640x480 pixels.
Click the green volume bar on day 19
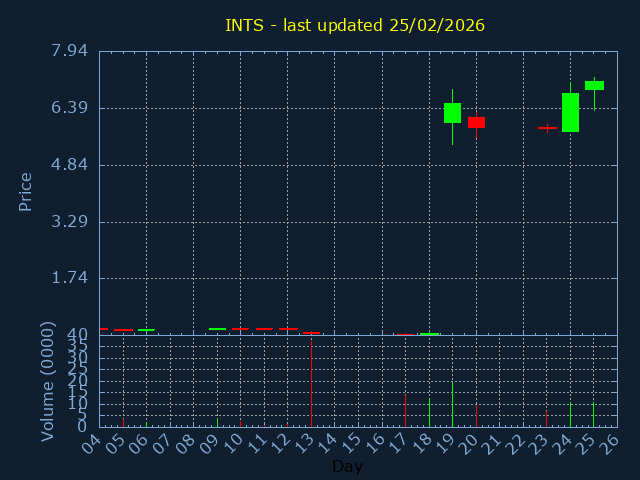(452, 404)
